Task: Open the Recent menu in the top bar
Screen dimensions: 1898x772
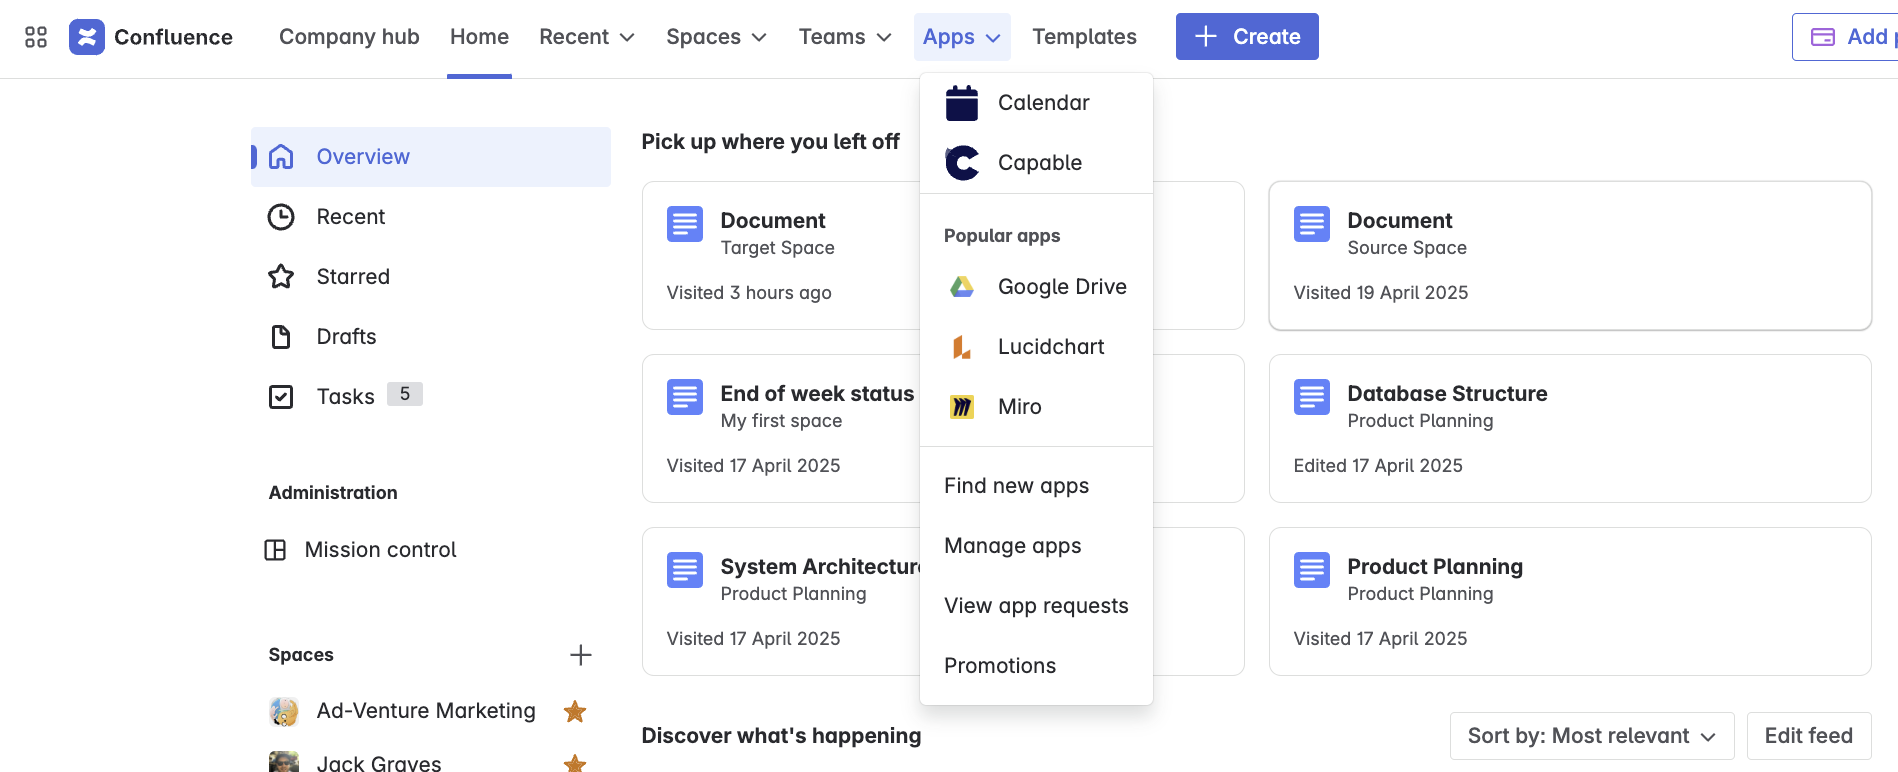Action: pyautogui.click(x=585, y=36)
